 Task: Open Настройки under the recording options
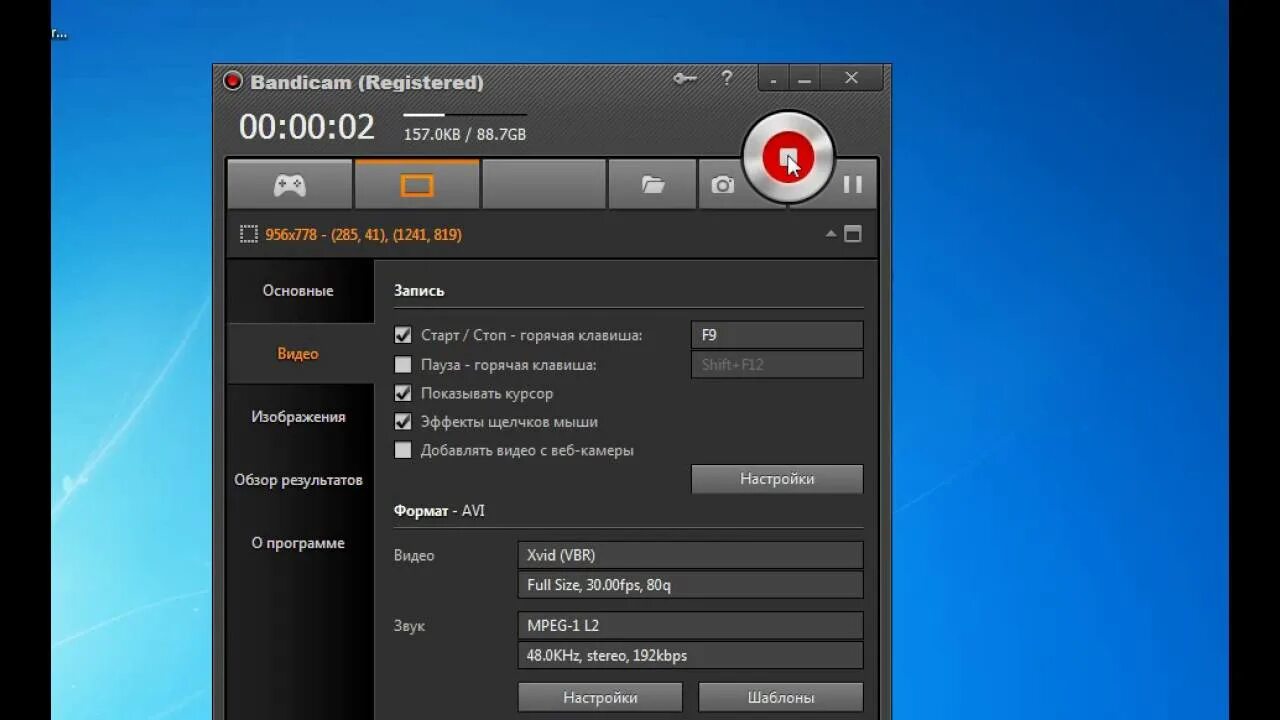pyautogui.click(x=777, y=479)
